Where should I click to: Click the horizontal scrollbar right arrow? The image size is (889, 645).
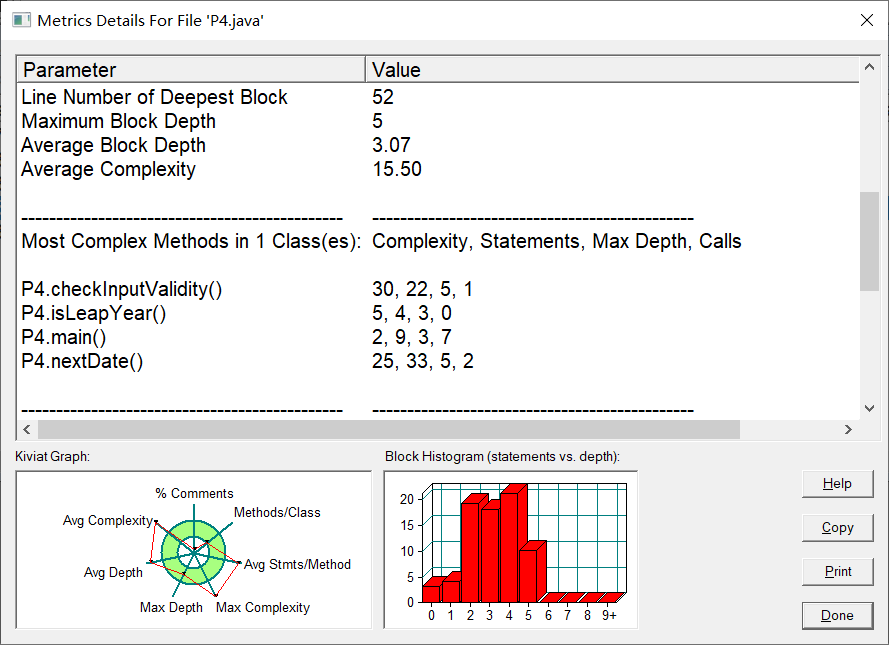point(848,430)
